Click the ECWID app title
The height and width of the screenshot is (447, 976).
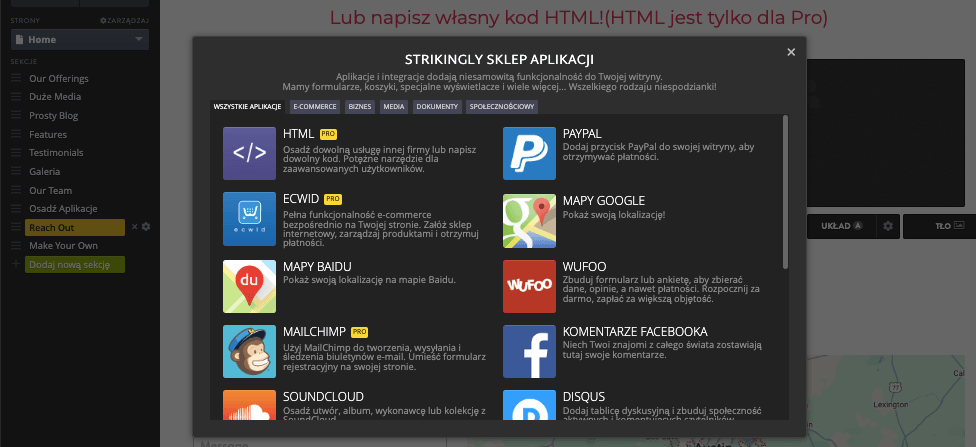click(x=301, y=199)
